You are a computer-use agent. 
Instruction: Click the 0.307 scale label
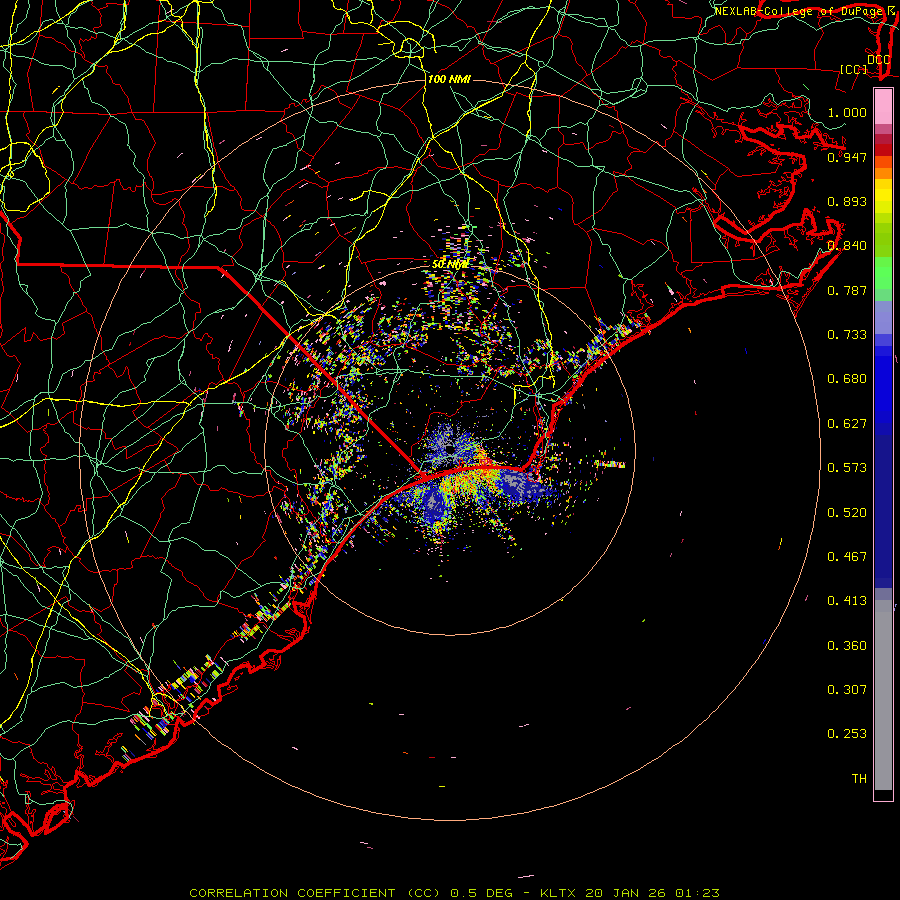click(847, 690)
